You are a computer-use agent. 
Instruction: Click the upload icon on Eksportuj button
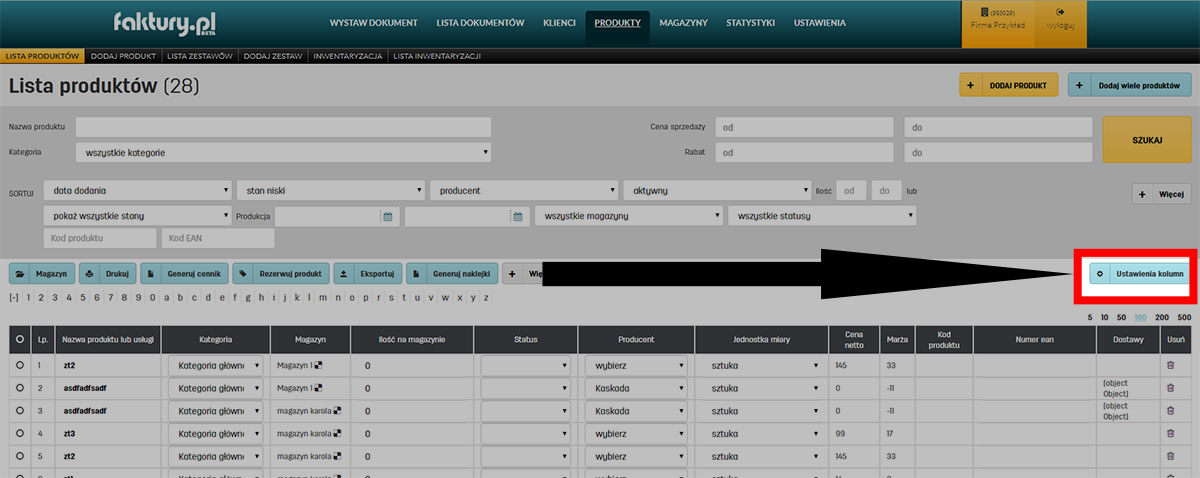343,273
